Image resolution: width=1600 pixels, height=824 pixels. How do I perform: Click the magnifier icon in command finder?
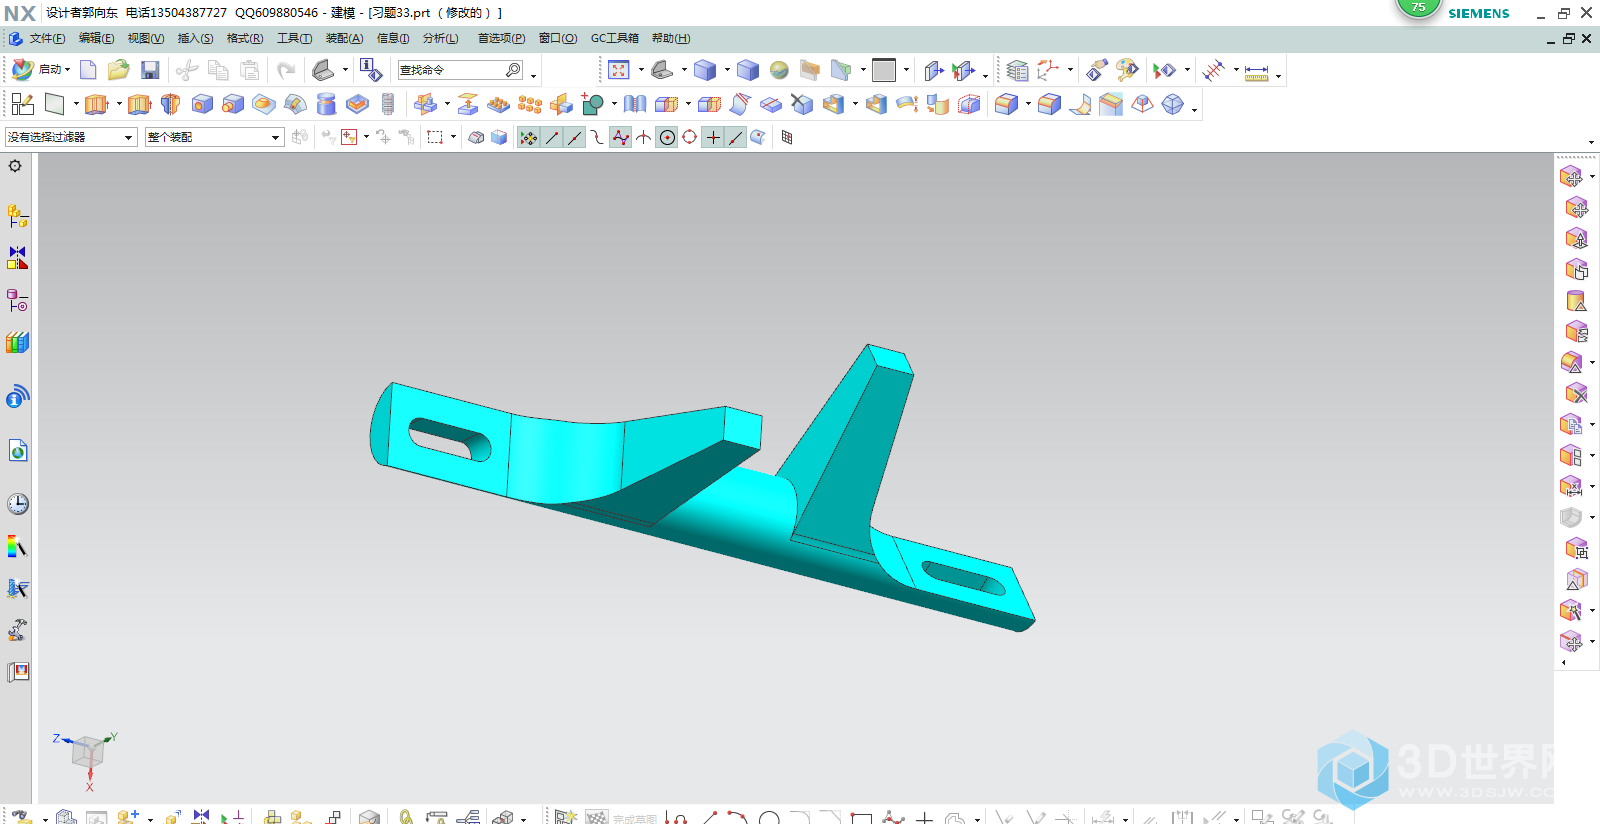(513, 70)
